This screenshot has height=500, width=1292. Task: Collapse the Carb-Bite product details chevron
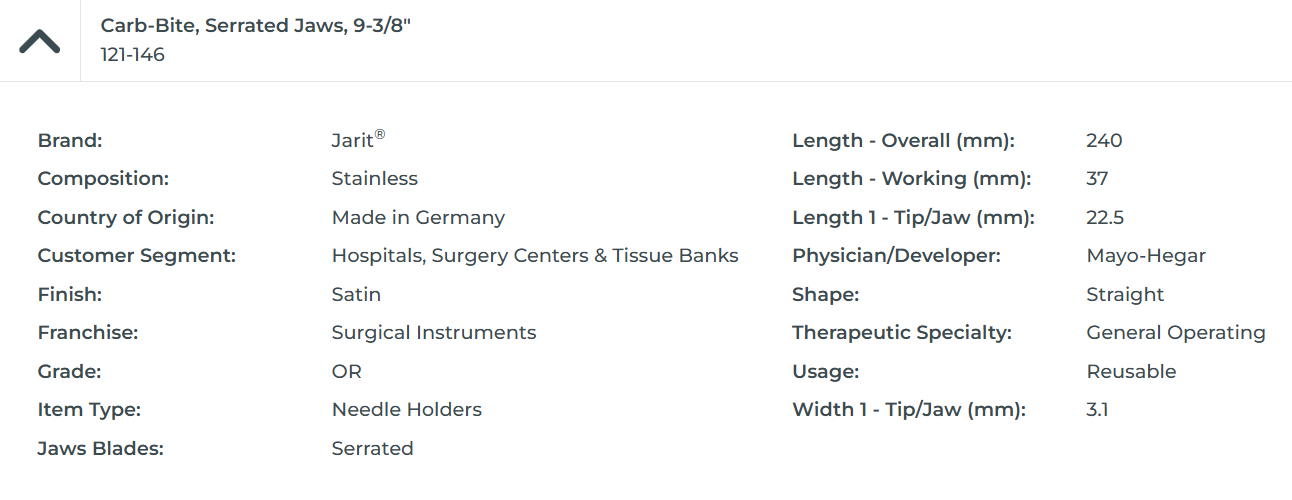pos(40,41)
